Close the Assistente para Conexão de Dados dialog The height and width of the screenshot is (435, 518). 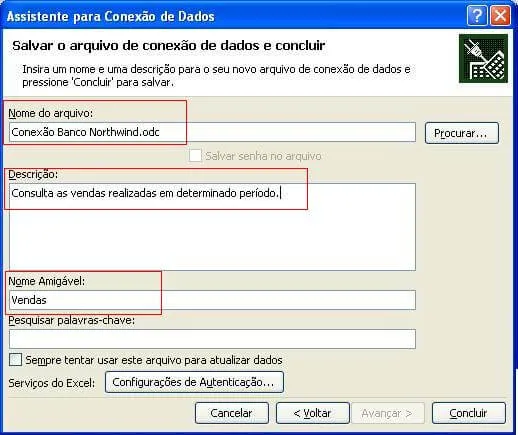pos(500,15)
